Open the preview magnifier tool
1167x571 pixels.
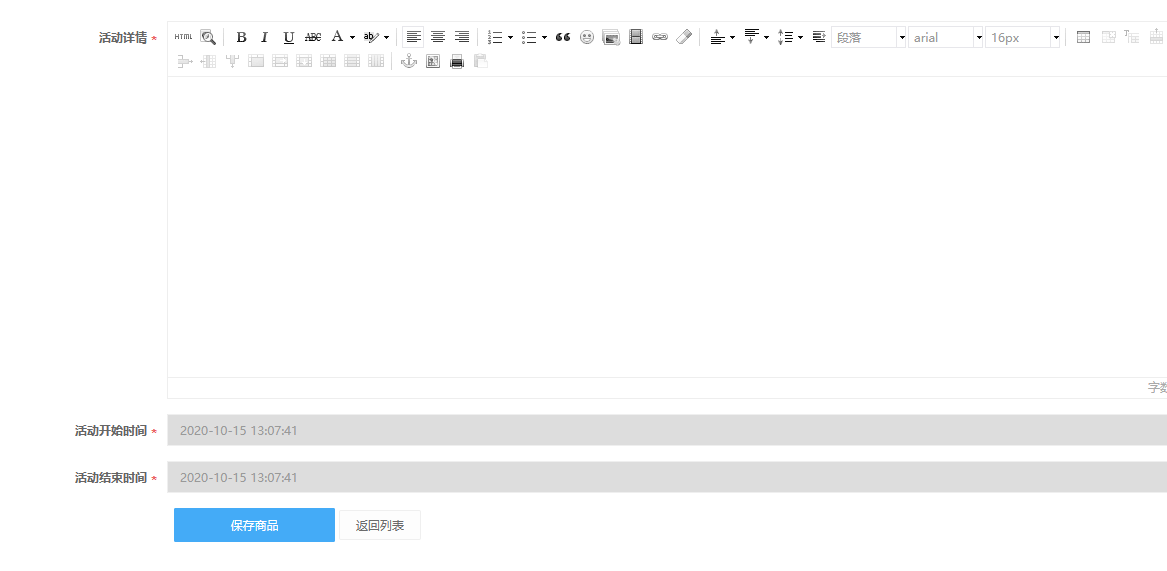(208, 36)
